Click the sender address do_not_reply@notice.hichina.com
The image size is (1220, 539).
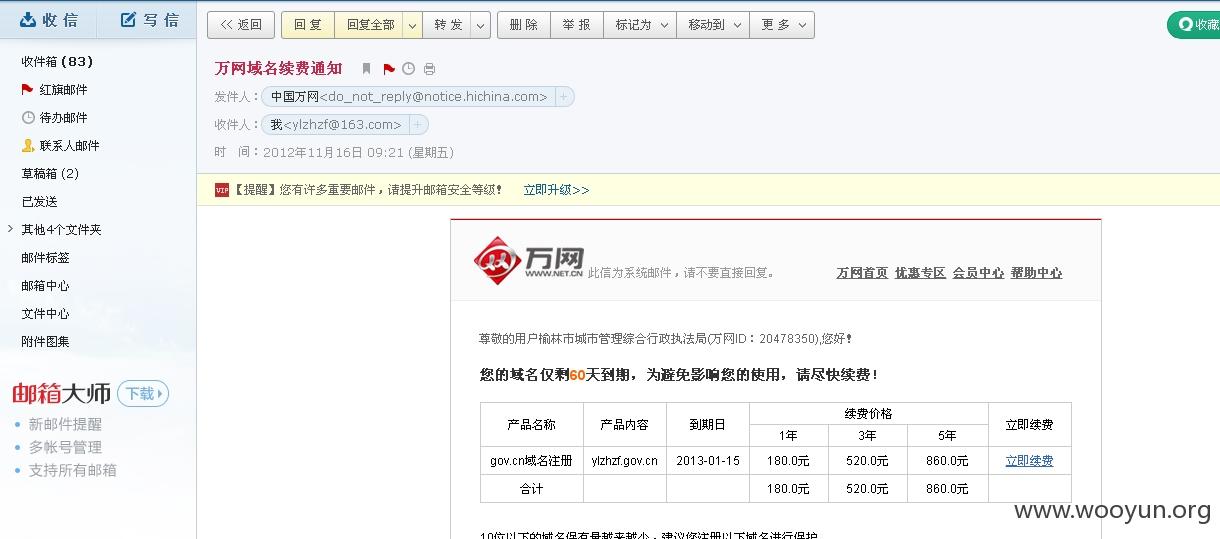pos(434,97)
